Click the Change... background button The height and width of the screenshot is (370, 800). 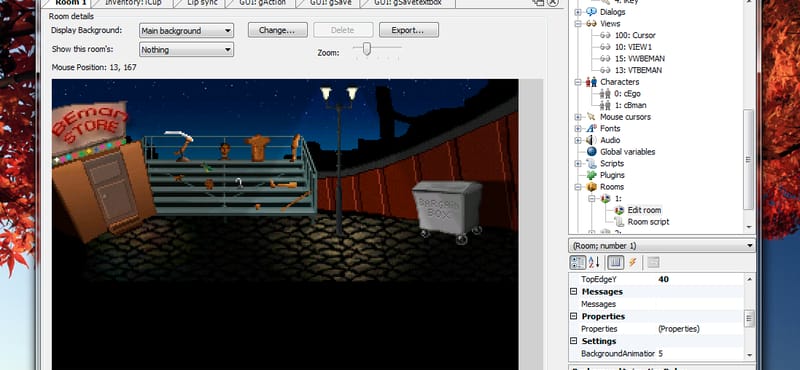click(278, 30)
